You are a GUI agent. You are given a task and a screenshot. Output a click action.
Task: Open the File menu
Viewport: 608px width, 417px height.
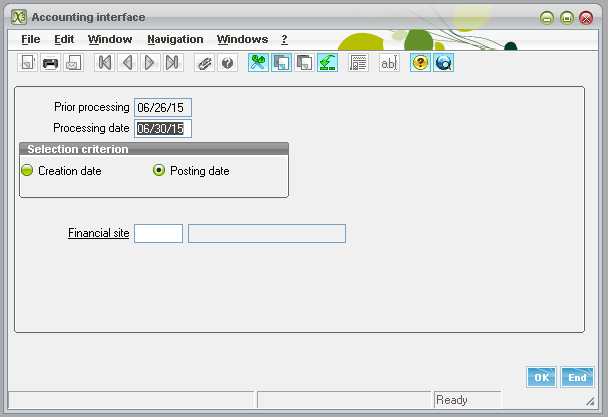(x=30, y=39)
